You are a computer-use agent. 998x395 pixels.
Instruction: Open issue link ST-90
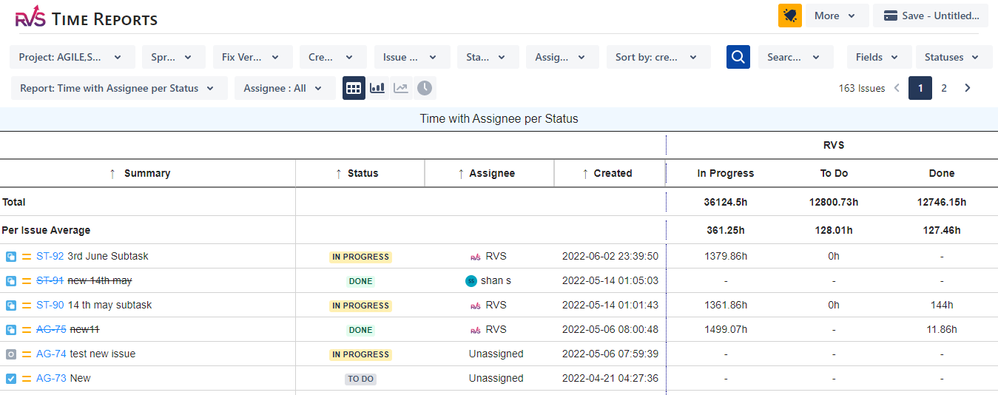[x=50, y=305]
